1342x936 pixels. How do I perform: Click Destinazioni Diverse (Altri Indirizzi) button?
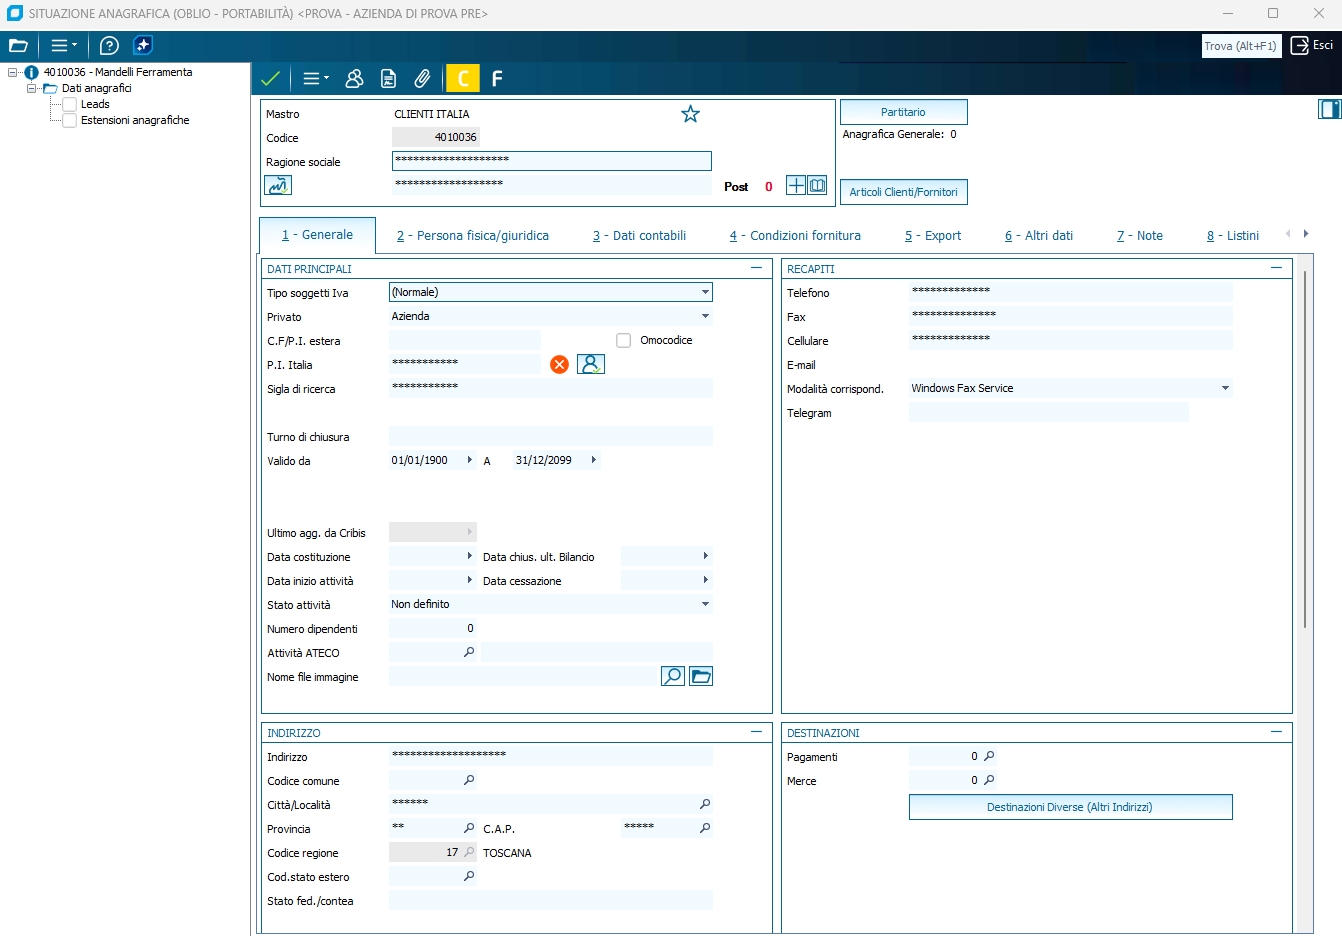pyautogui.click(x=1070, y=807)
